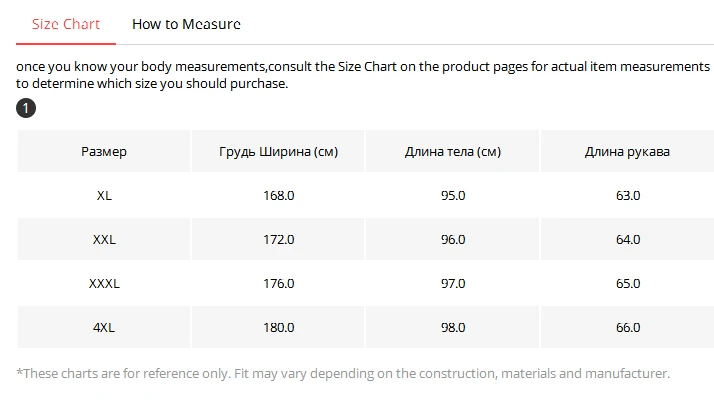Select the 95.0 body length cell
Viewport: 714px width, 413px height.
(x=453, y=195)
